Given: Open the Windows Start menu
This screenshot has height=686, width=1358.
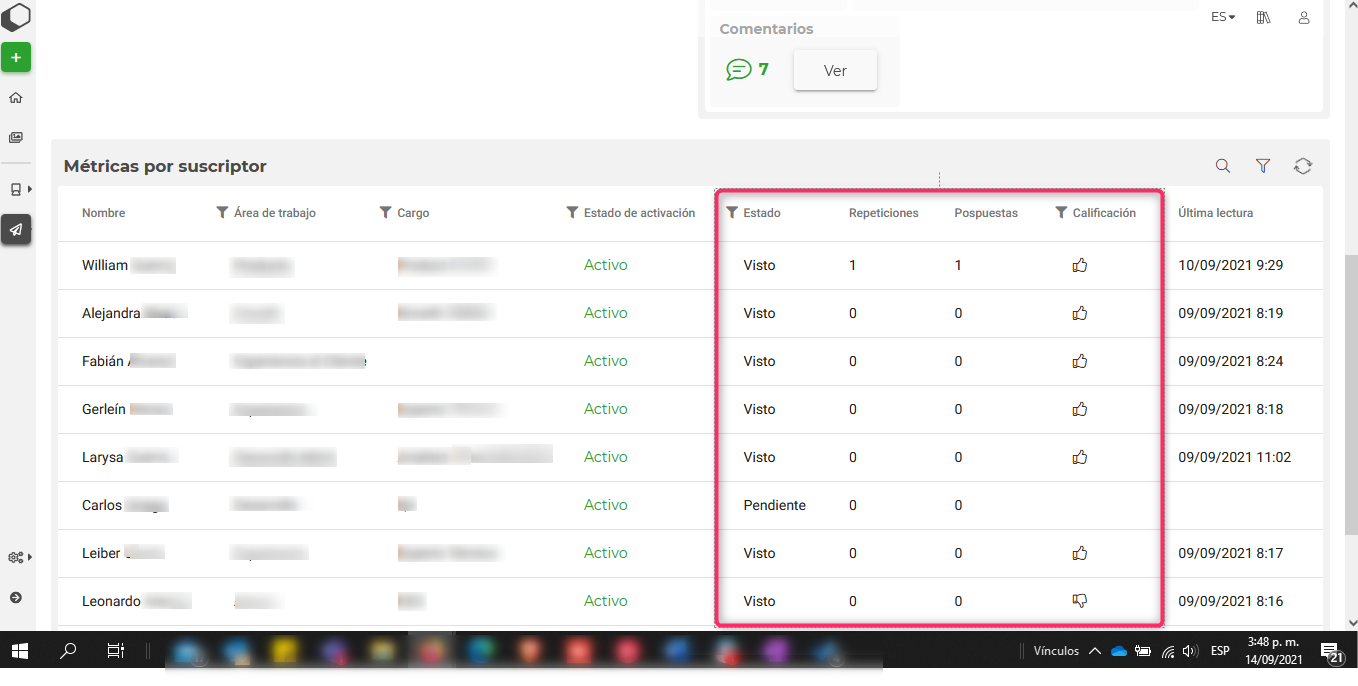Looking at the screenshot, I should 20,651.
